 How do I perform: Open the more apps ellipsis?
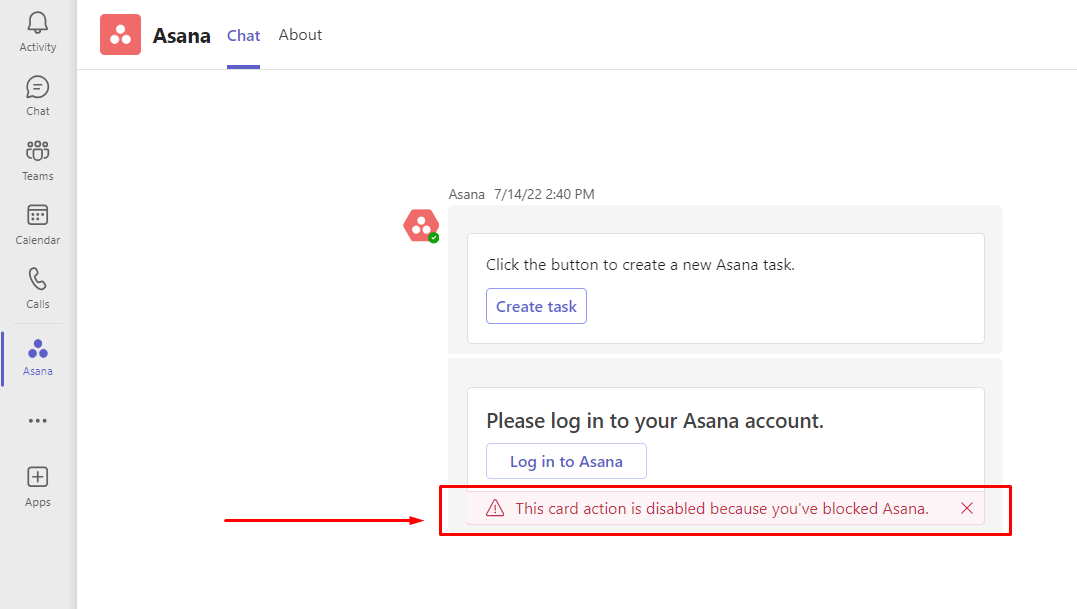coord(38,421)
